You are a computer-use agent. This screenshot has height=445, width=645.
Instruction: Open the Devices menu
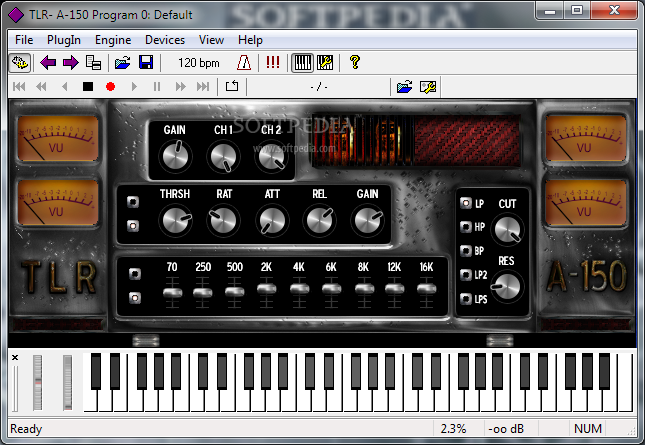point(165,40)
